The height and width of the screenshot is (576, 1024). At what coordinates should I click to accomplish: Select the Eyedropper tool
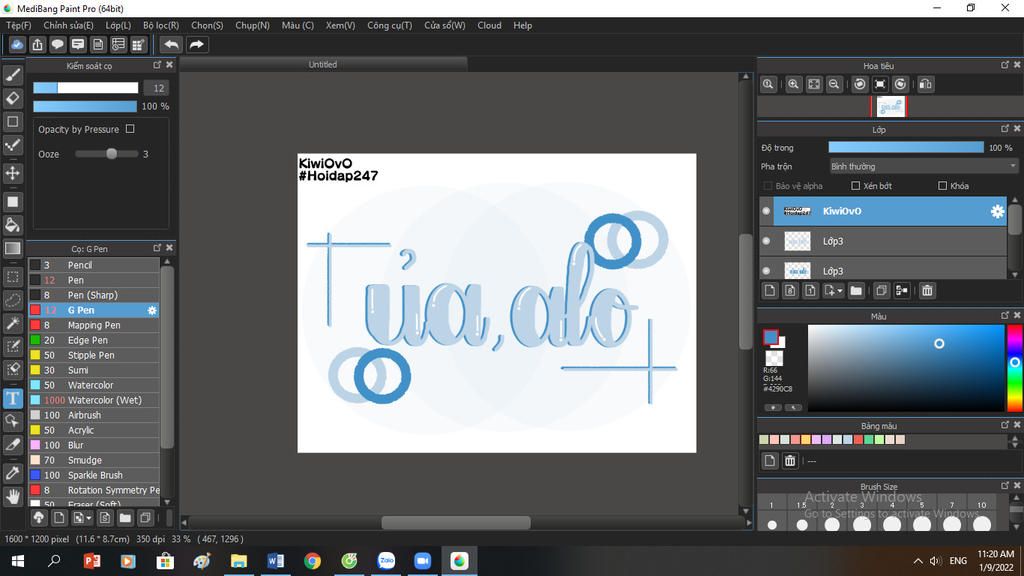tap(12, 473)
